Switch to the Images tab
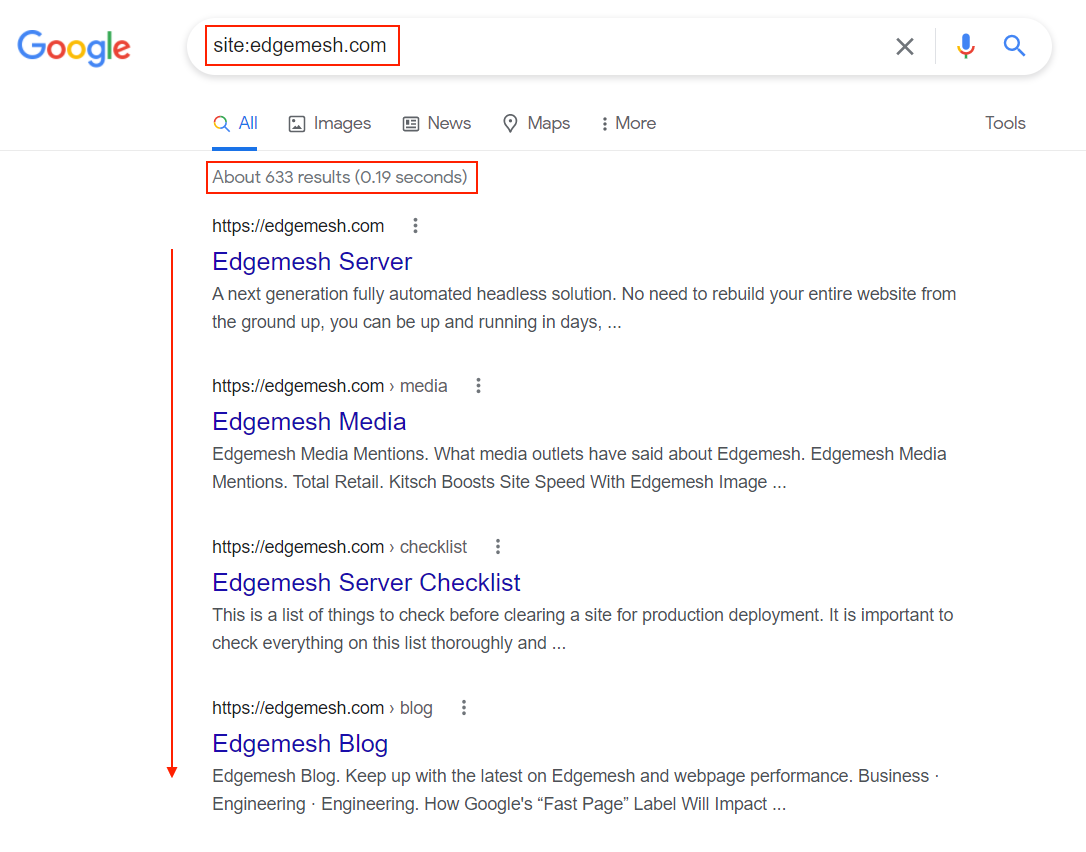 (x=330, y=123)
